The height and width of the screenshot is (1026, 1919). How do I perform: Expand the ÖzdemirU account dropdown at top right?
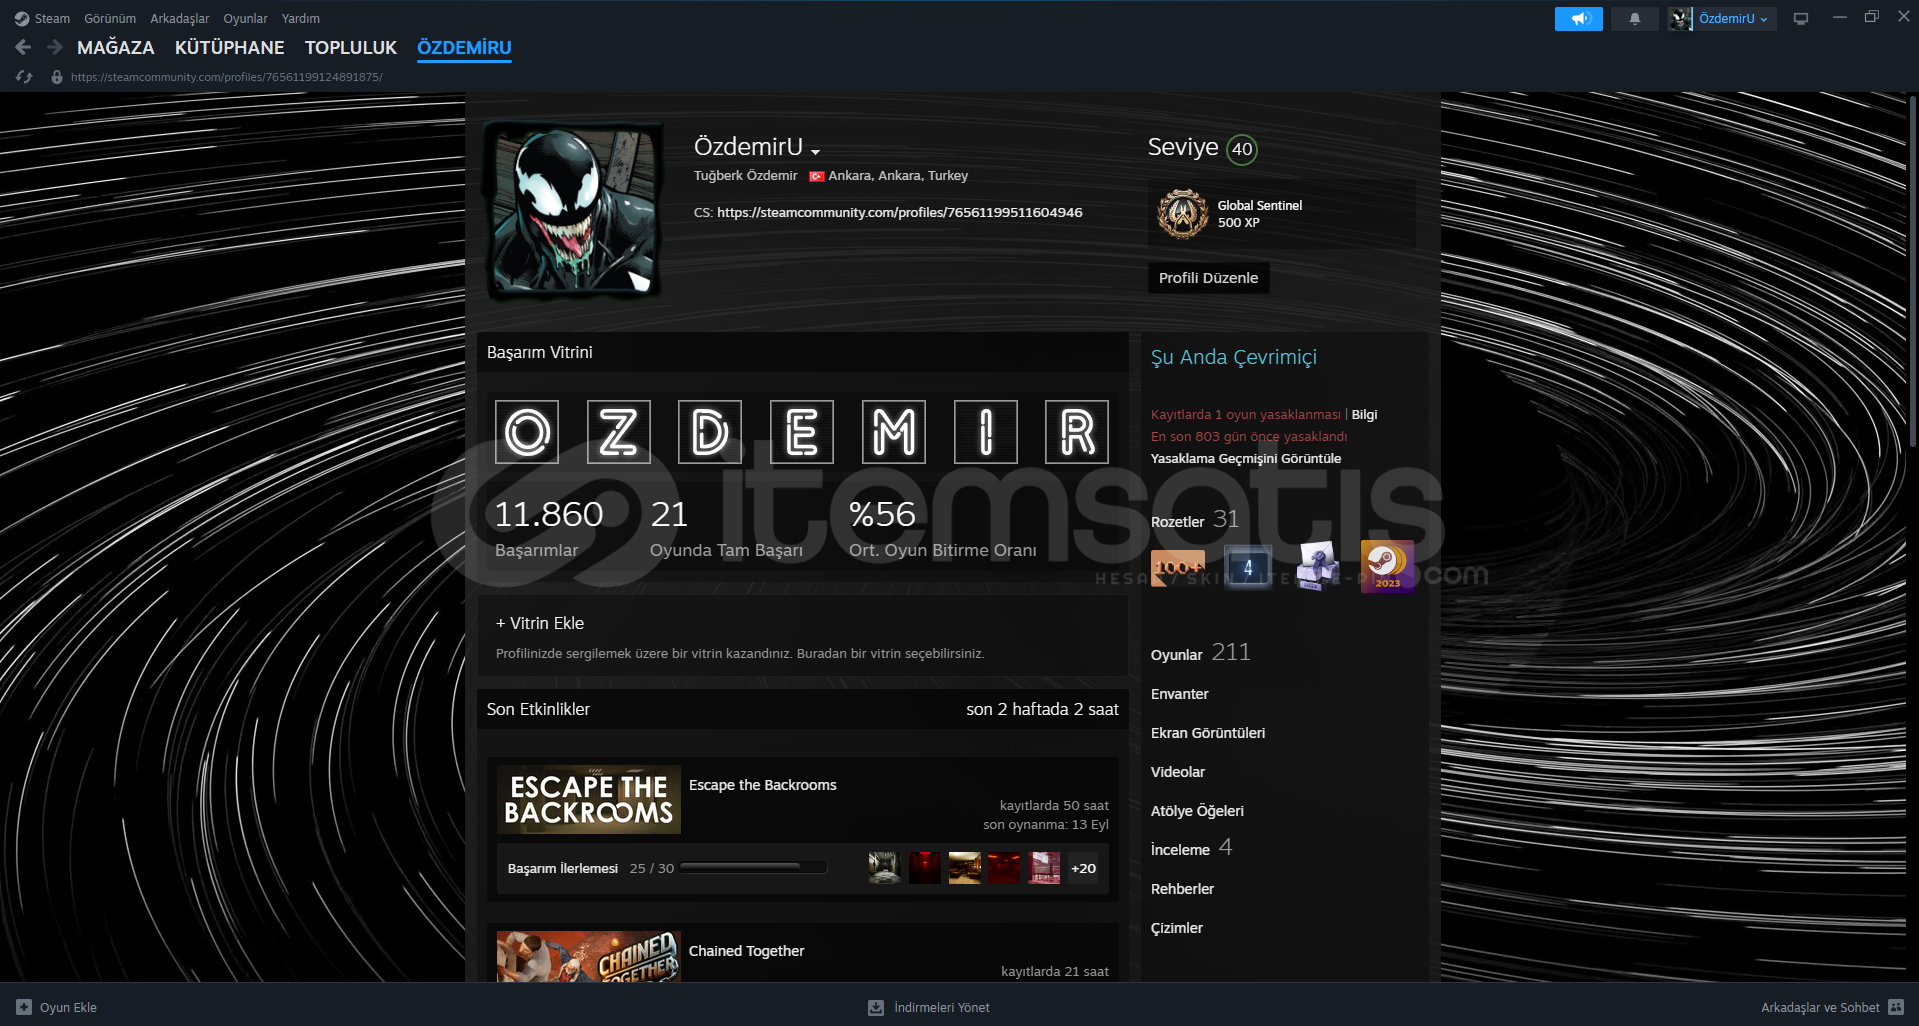(1733, 19)
